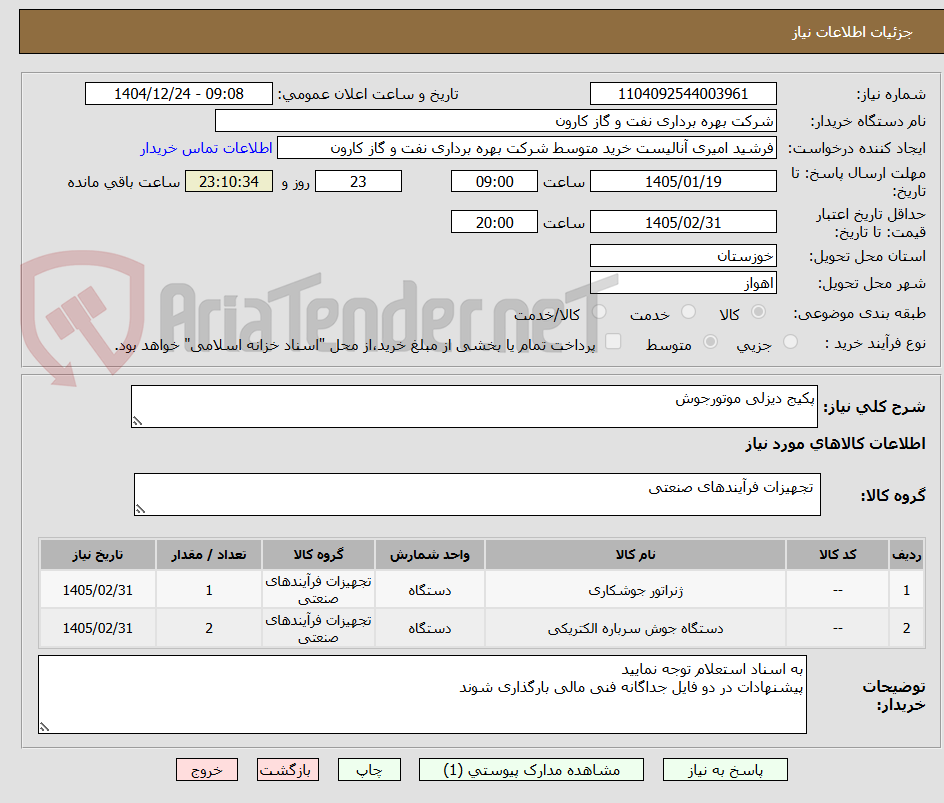Select the جزیی purchase type radio
944x803 pixels.
(790, 342)
